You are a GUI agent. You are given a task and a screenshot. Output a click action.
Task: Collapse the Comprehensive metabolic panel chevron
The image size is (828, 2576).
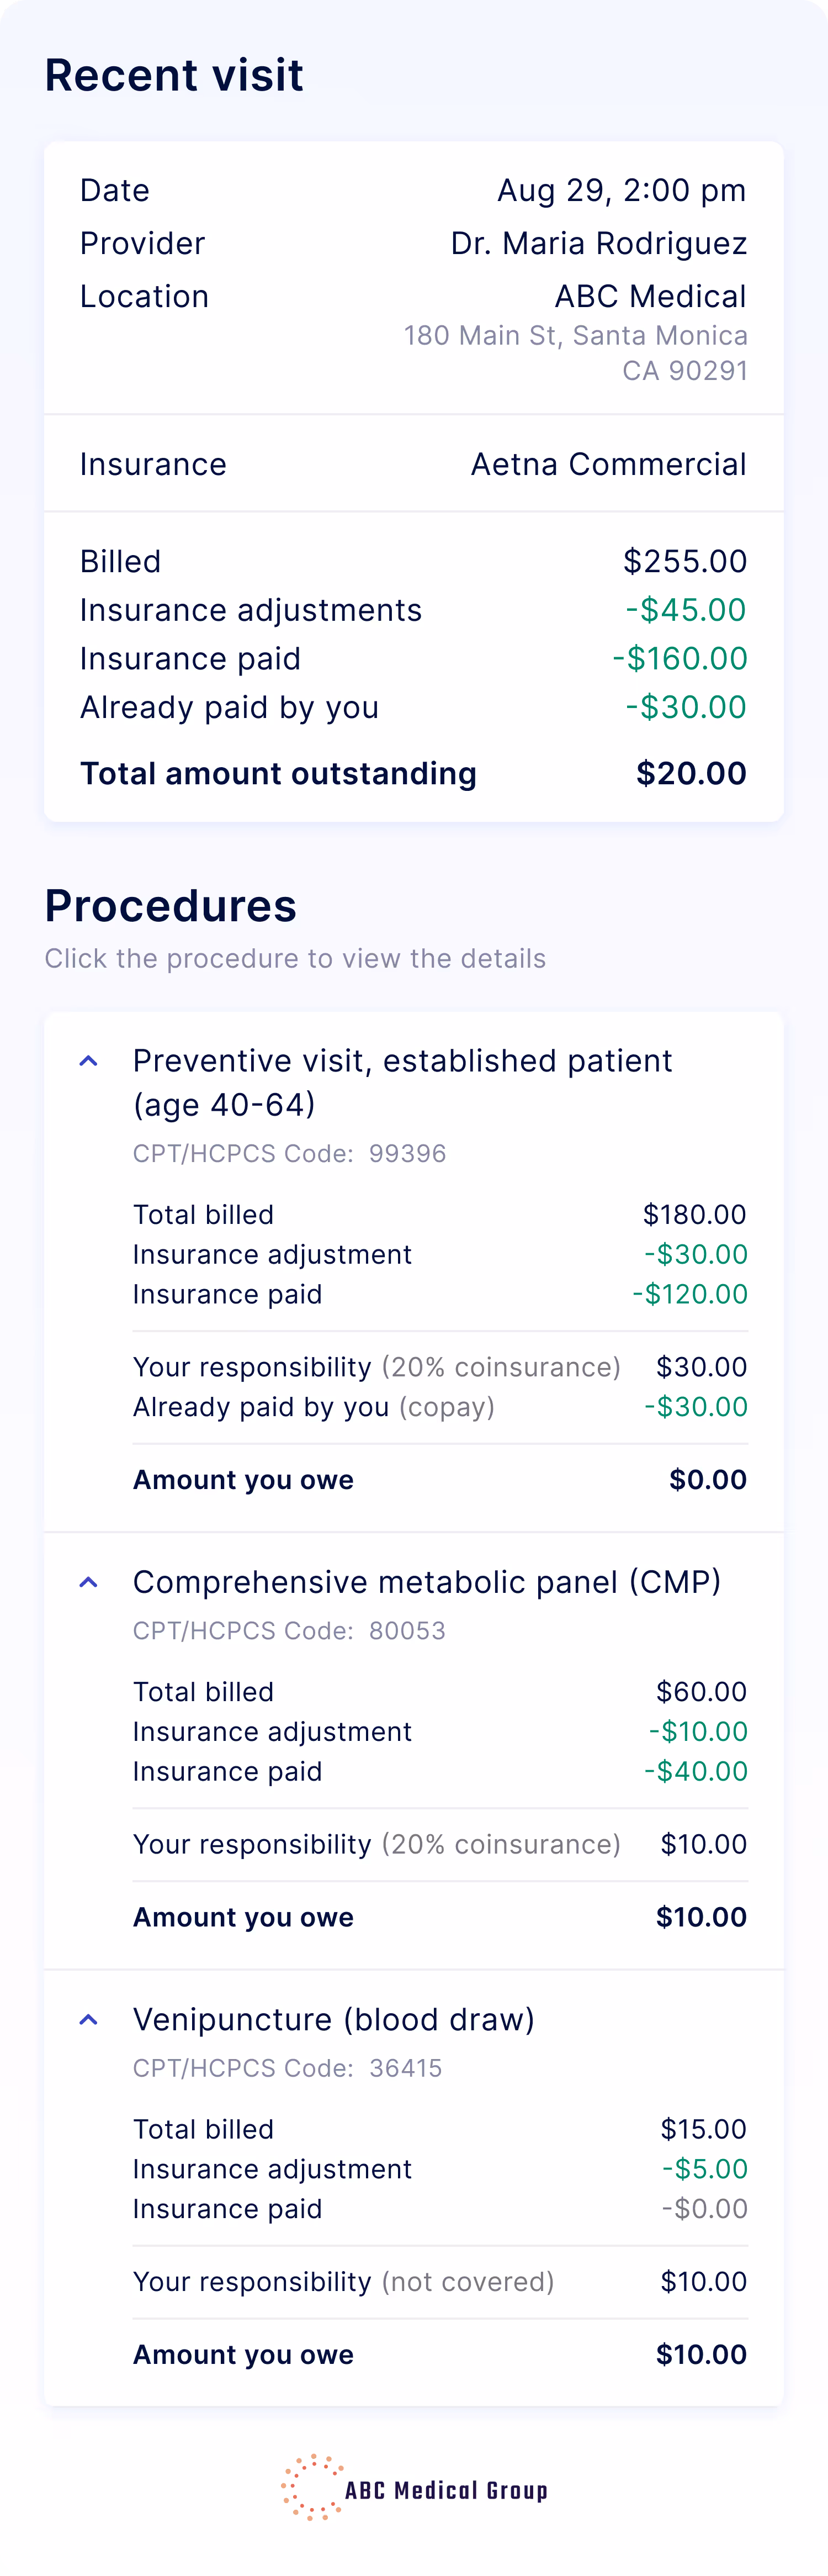point(88,1582)
